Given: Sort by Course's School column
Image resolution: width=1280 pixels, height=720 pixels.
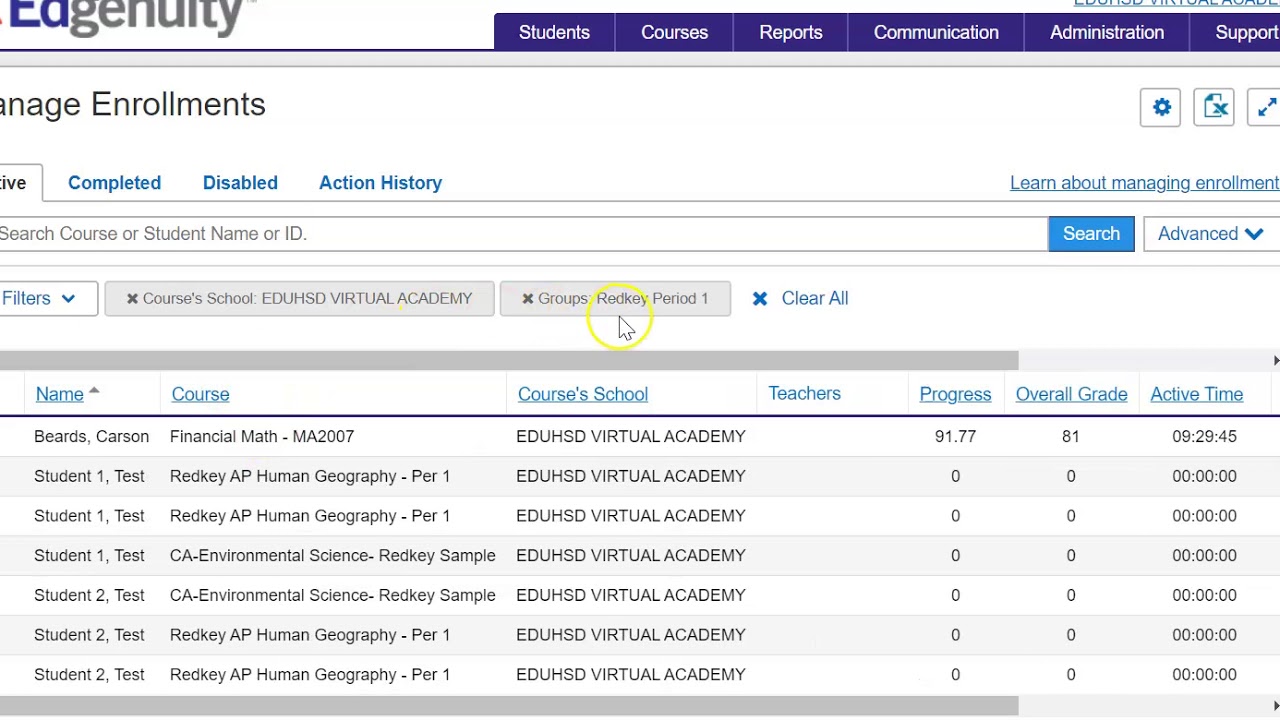Looking at the screenshot, I should [583, 394].
